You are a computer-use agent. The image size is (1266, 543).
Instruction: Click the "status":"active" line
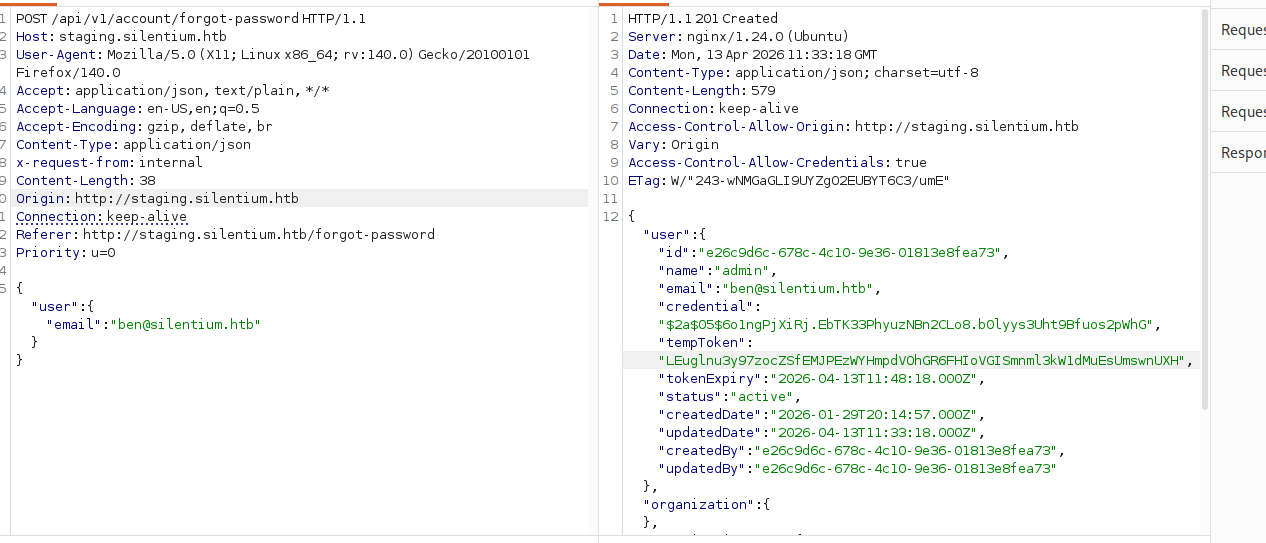click(x=729, y=397)
